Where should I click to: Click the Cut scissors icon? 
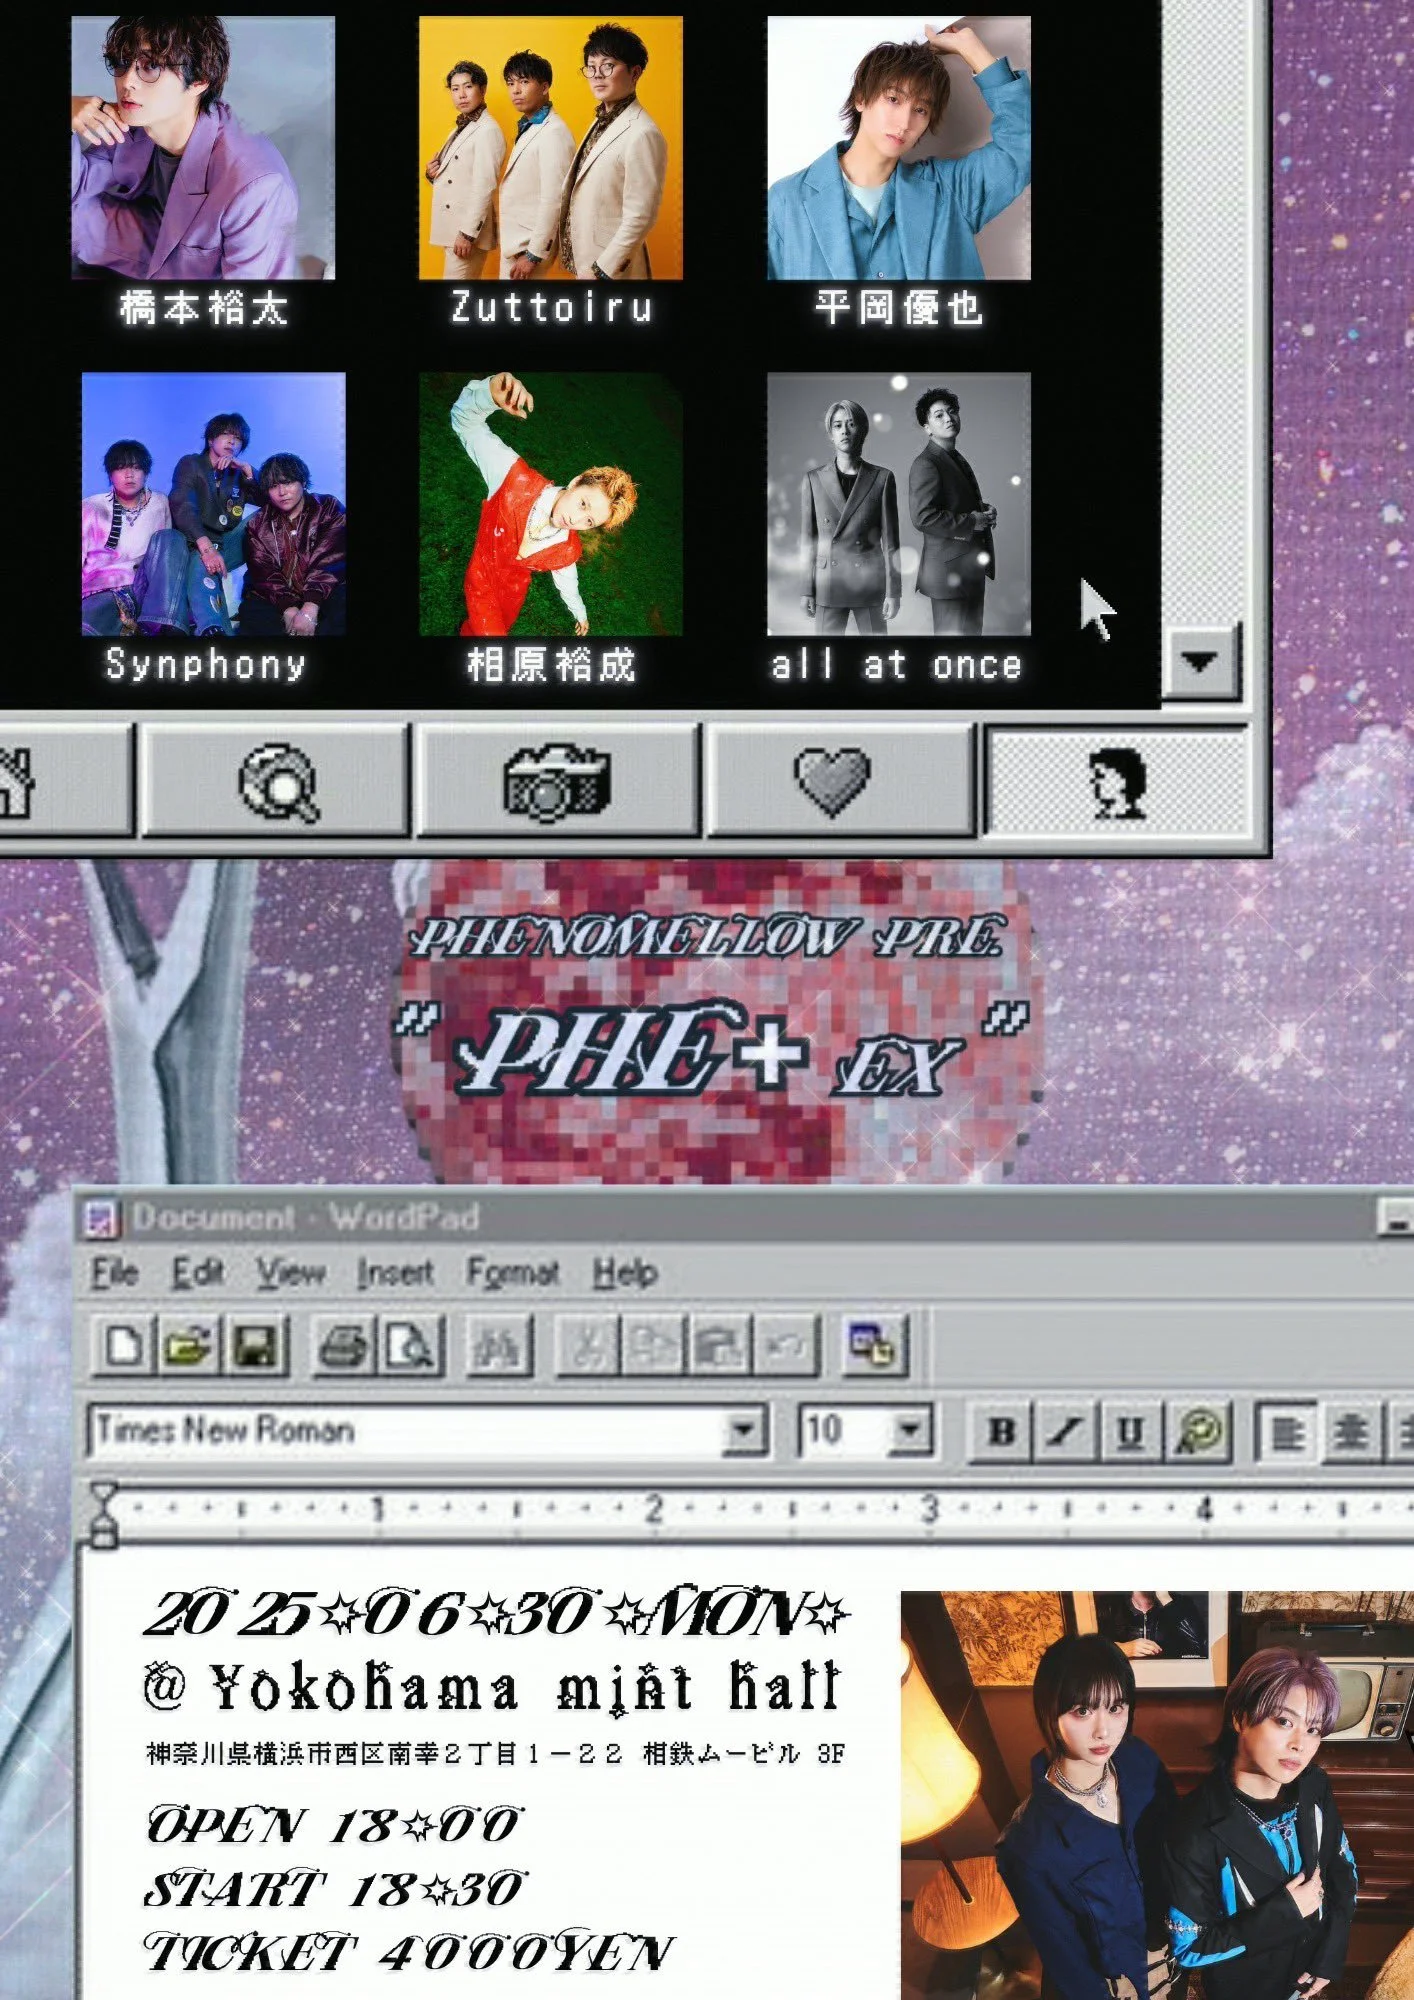pyautogui.click(x=587, y=1345)
